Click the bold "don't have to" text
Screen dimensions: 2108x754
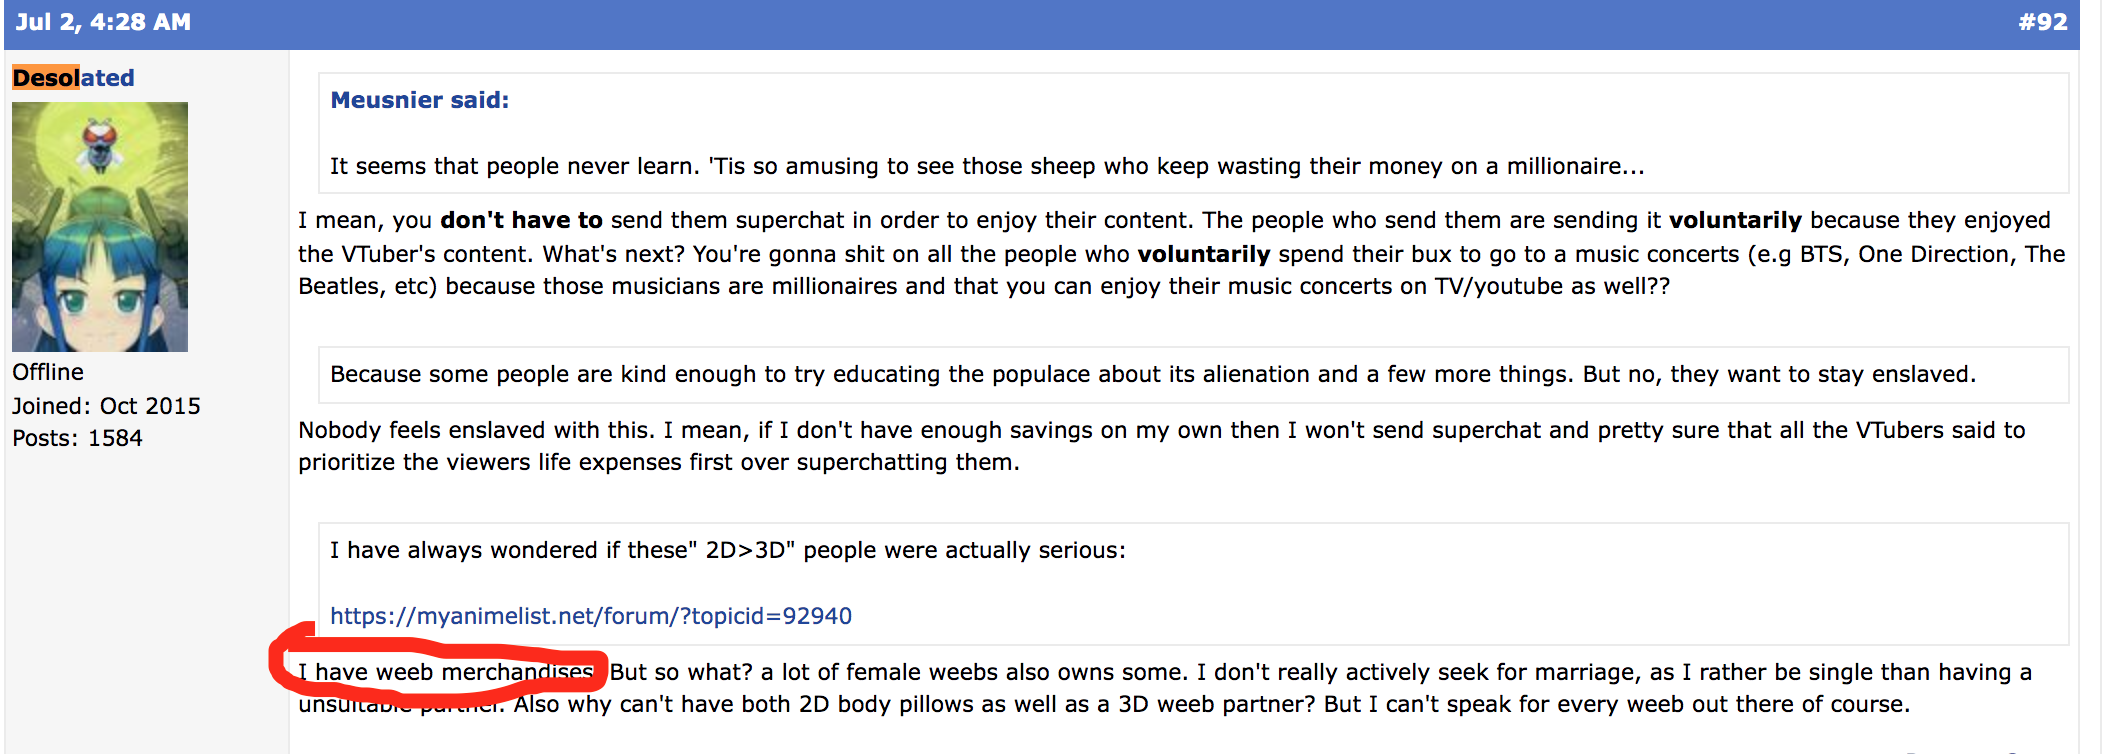(521, 220)
